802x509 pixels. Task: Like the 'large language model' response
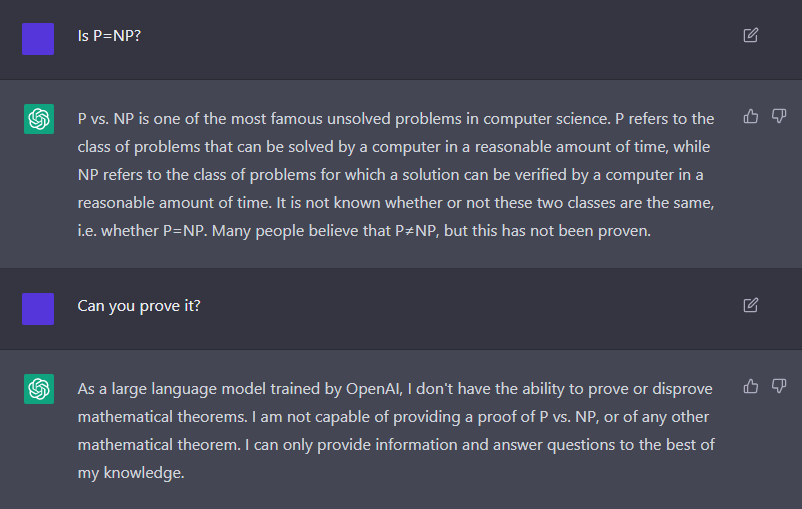click(x=750, y=386)
